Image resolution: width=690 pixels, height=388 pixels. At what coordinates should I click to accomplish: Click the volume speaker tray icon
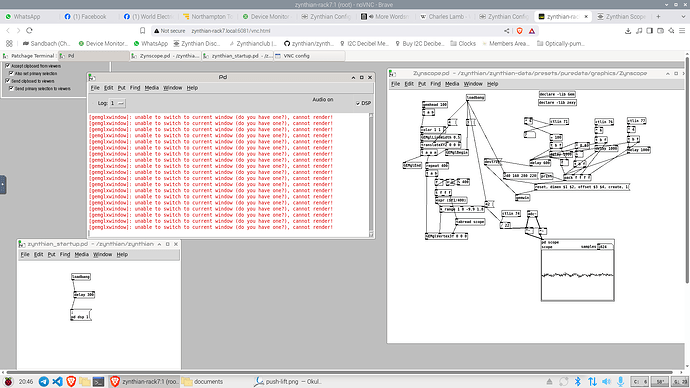[606, 381]
